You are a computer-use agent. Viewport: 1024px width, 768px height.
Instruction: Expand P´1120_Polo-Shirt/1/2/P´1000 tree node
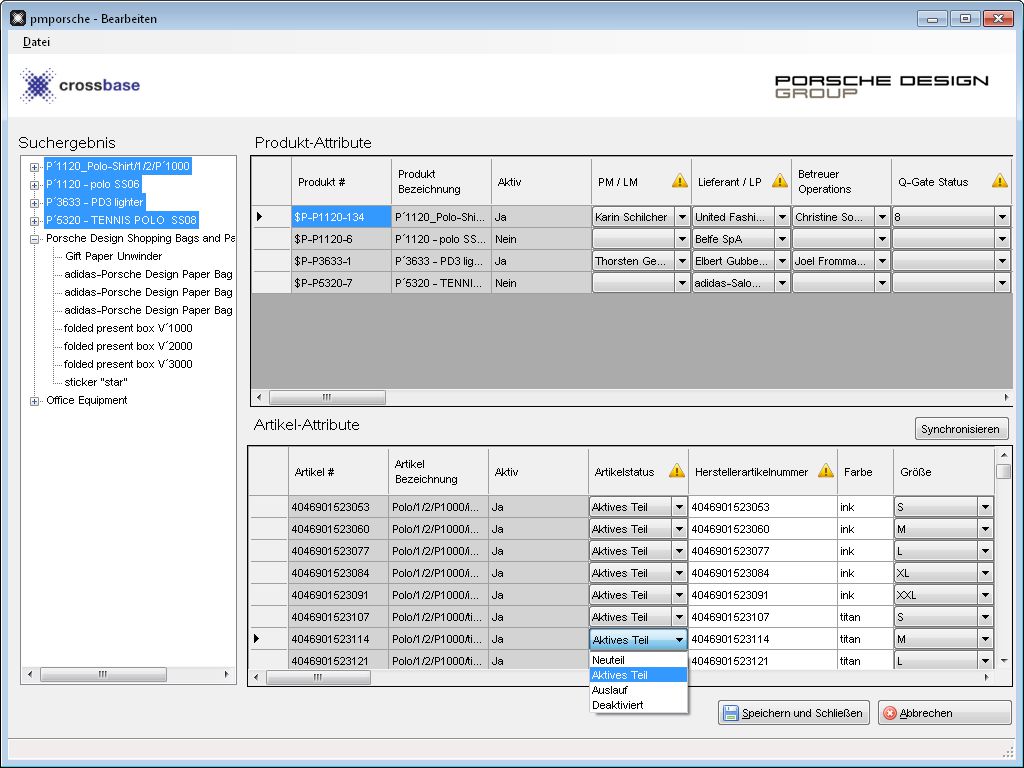(x=34, y=167)
